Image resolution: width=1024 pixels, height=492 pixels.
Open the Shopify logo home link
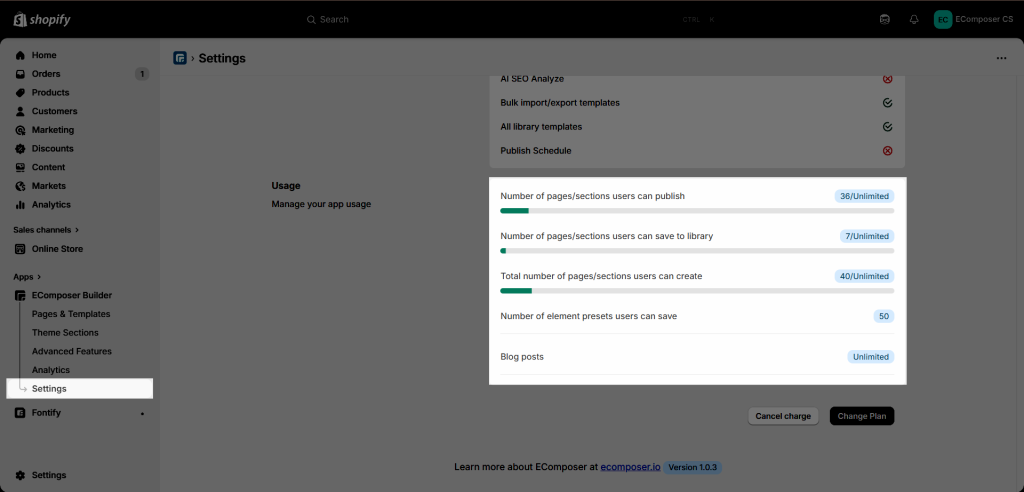42,20
